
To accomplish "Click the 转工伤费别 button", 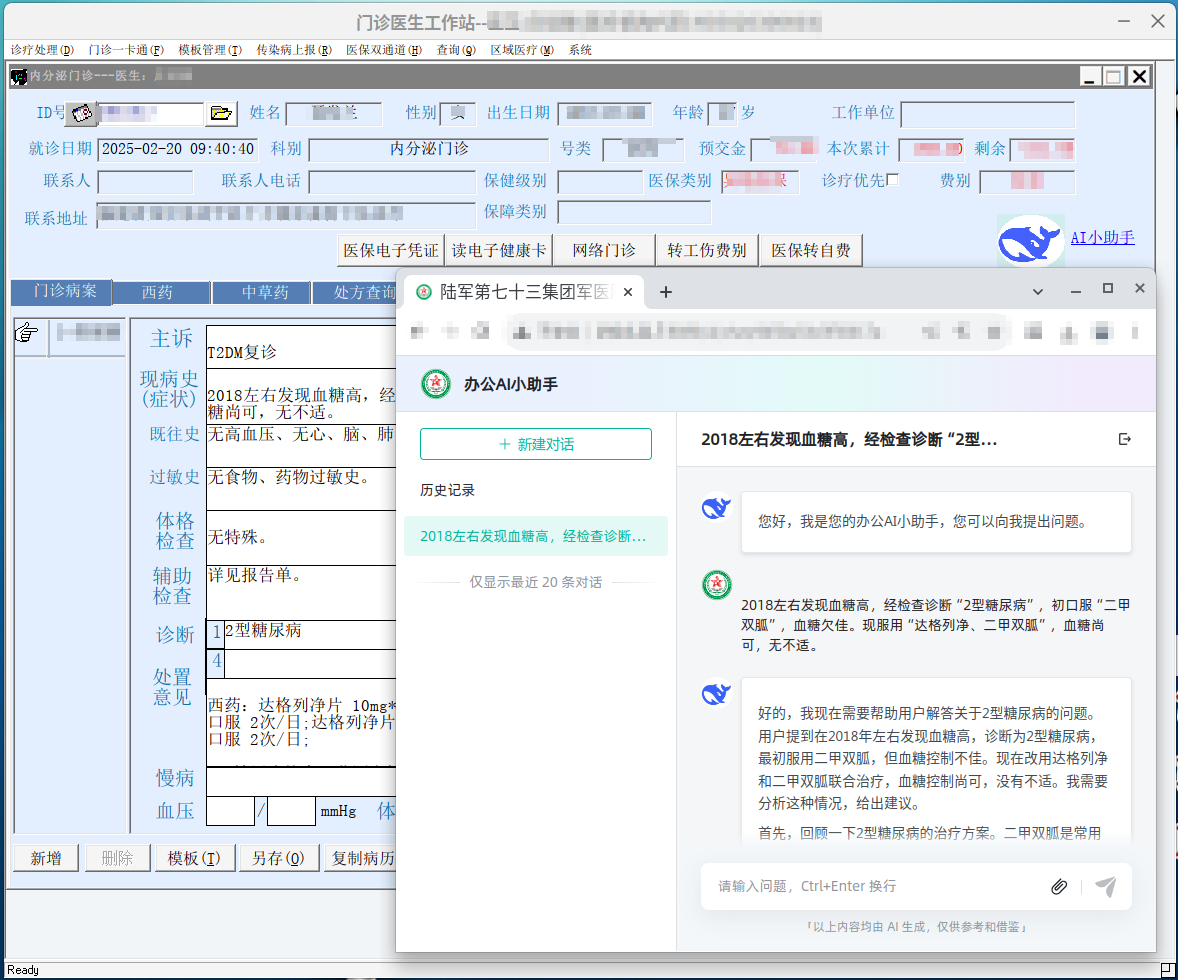I will [707, 250].
